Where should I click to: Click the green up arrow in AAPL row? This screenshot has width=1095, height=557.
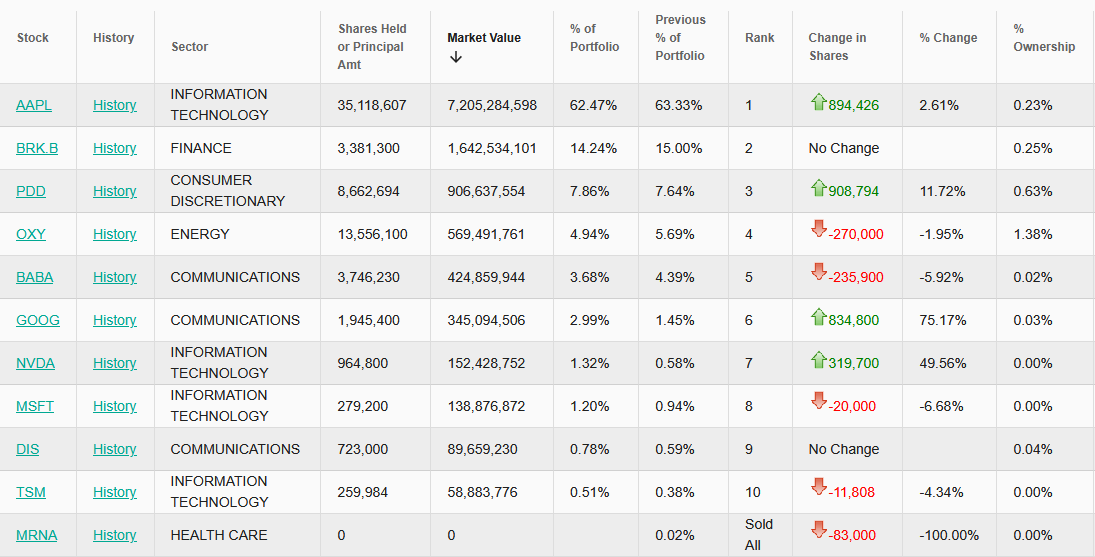point(818,102)
